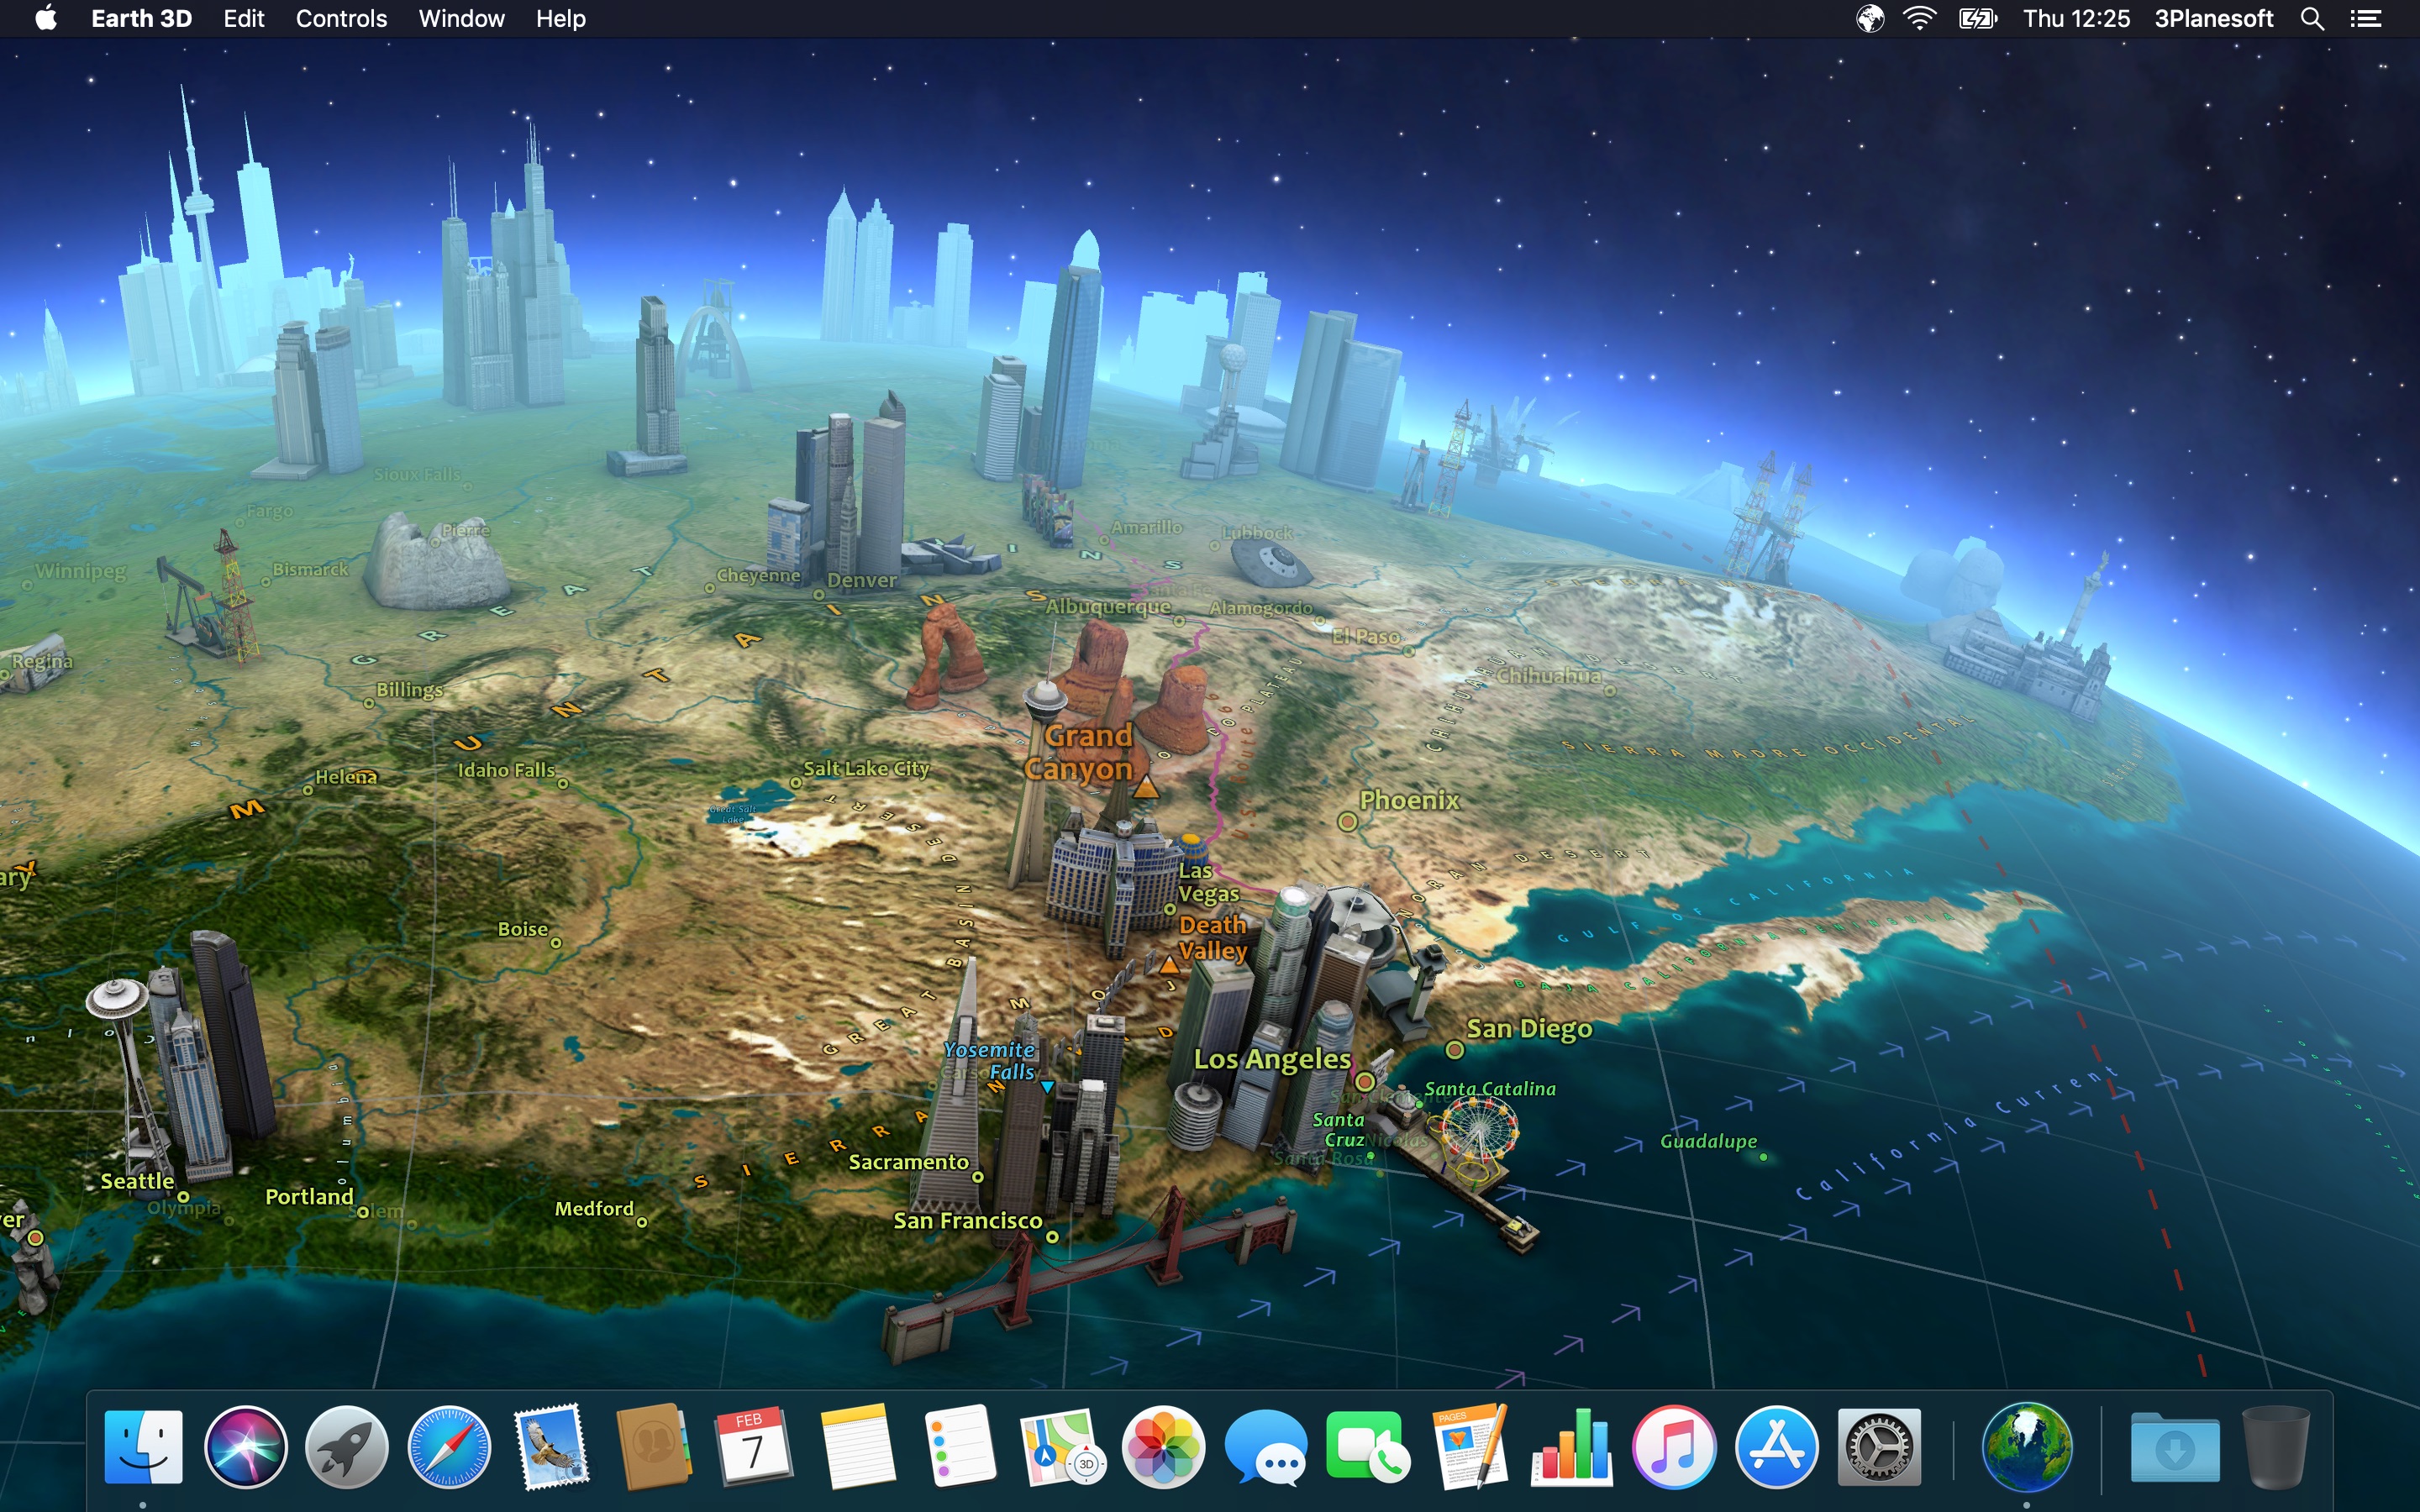Click the Seattle city label
This screenshot has height=1512, width=2420.
pos(137,1181)
